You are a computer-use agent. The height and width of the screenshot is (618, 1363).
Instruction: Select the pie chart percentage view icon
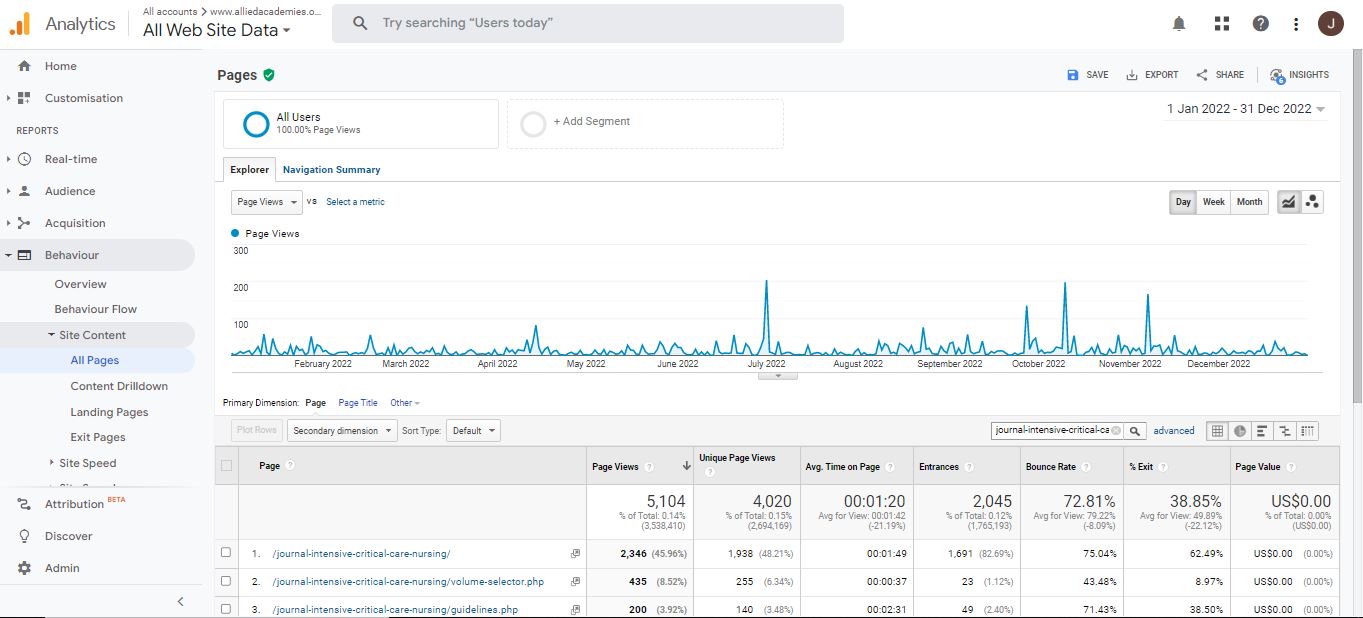point(1240,431)
